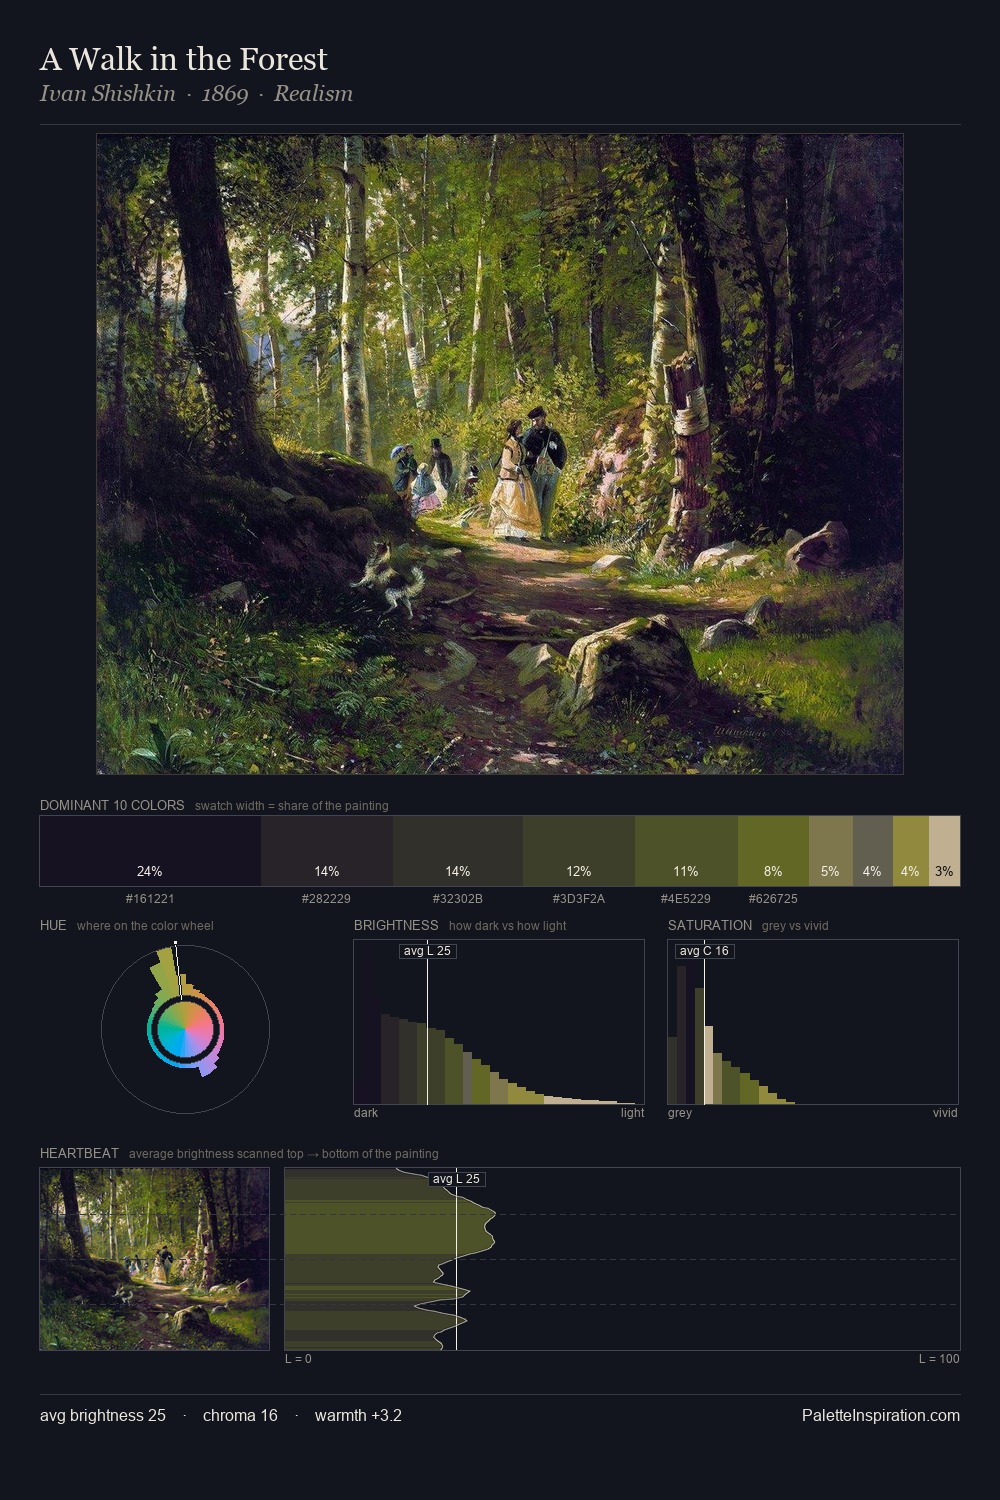Click the 24% darkest purple-black swatch
Viewport: 1000px width, 1500px height.
coord(150,851)
